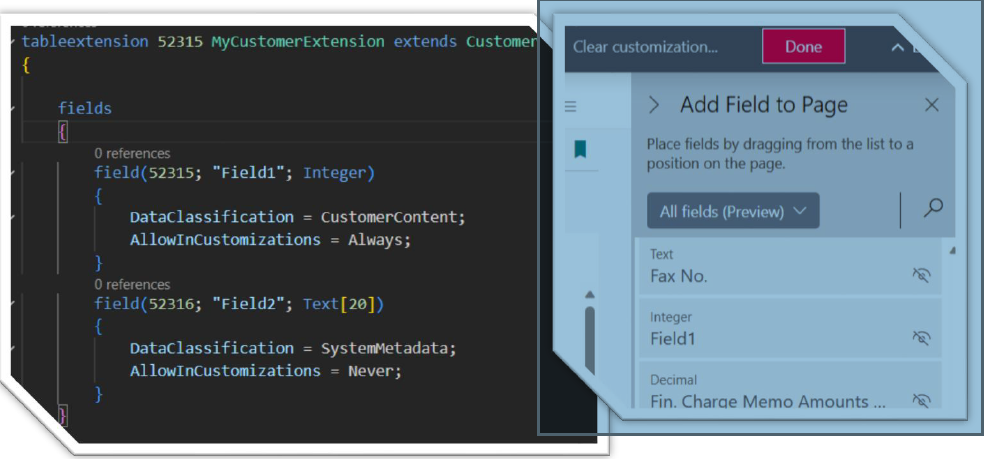Click the fields keyword in code
984x459 pixels.
tap(85, 108)
